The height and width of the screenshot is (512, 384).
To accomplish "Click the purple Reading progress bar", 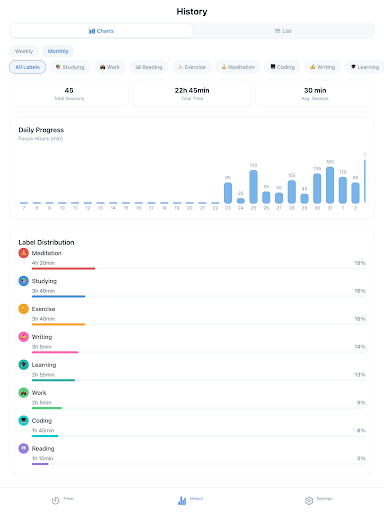I will coord(40,464).
